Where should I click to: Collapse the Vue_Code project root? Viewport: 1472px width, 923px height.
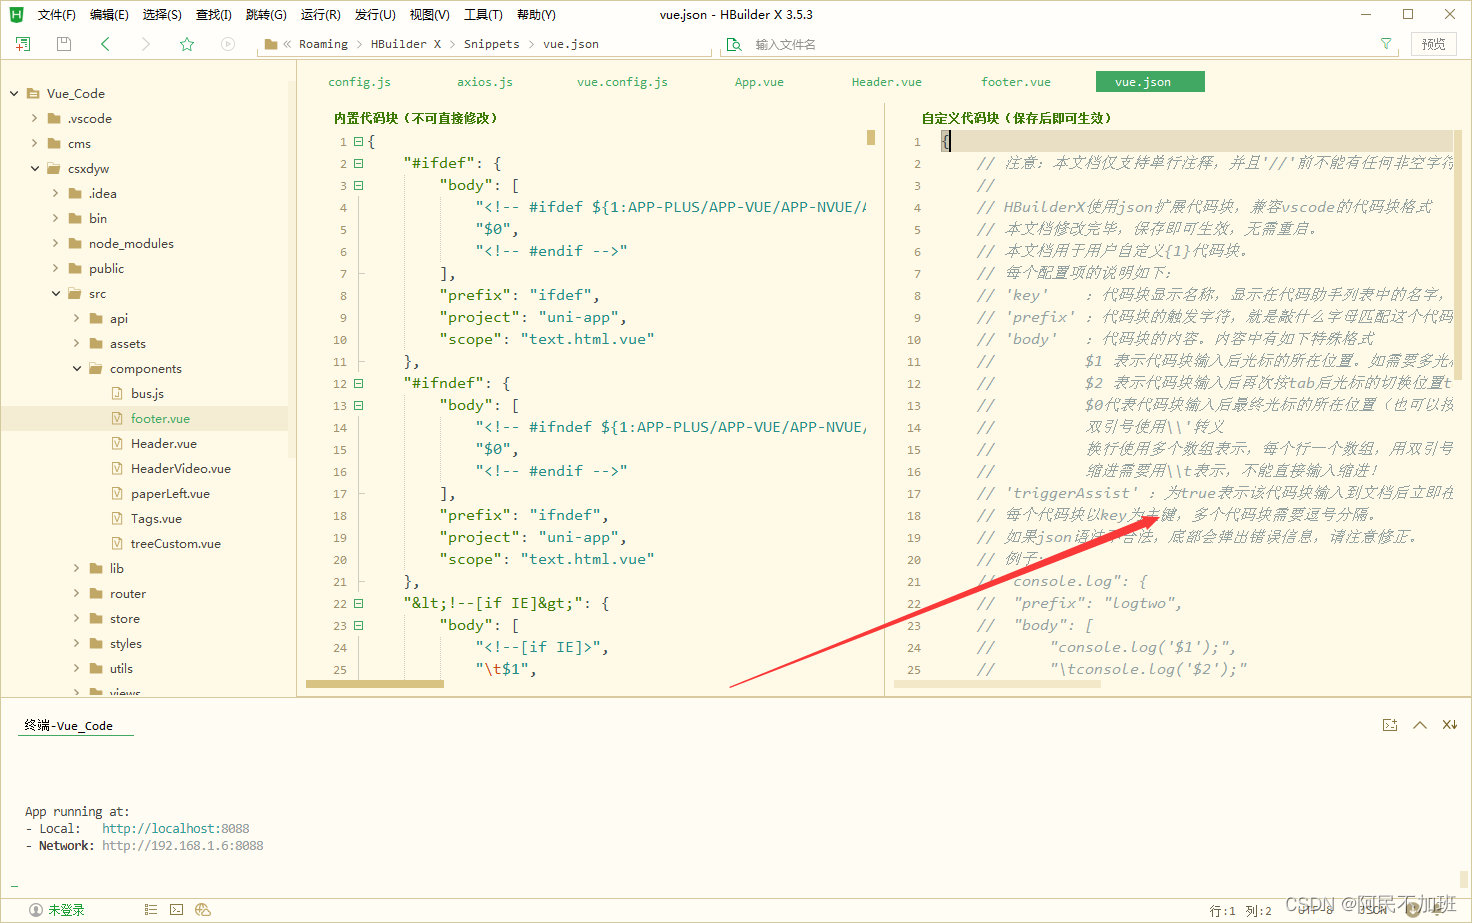point(14,93)
